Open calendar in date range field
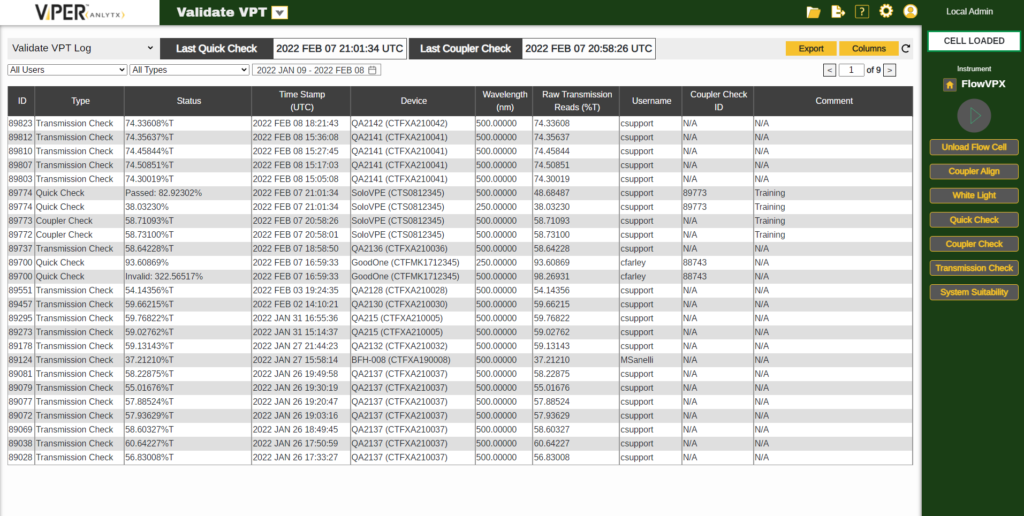 tap(373, 70)
